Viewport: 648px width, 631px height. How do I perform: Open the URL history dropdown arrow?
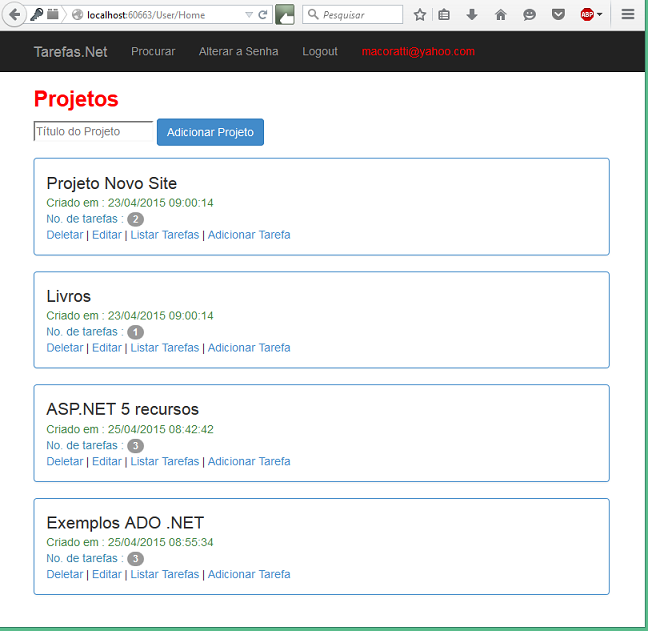(249, 15)
